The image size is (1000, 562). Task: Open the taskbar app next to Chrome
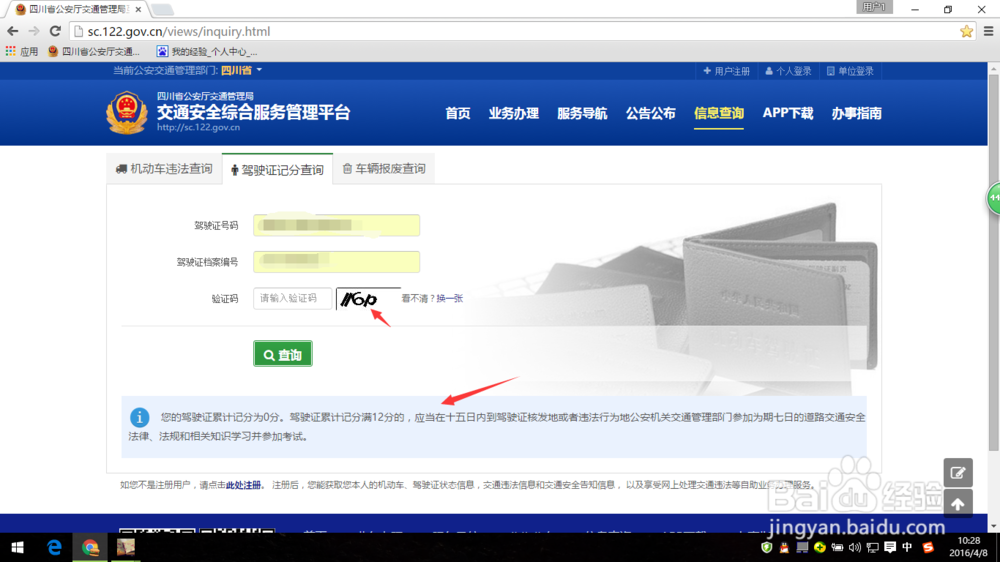(126, 547)
